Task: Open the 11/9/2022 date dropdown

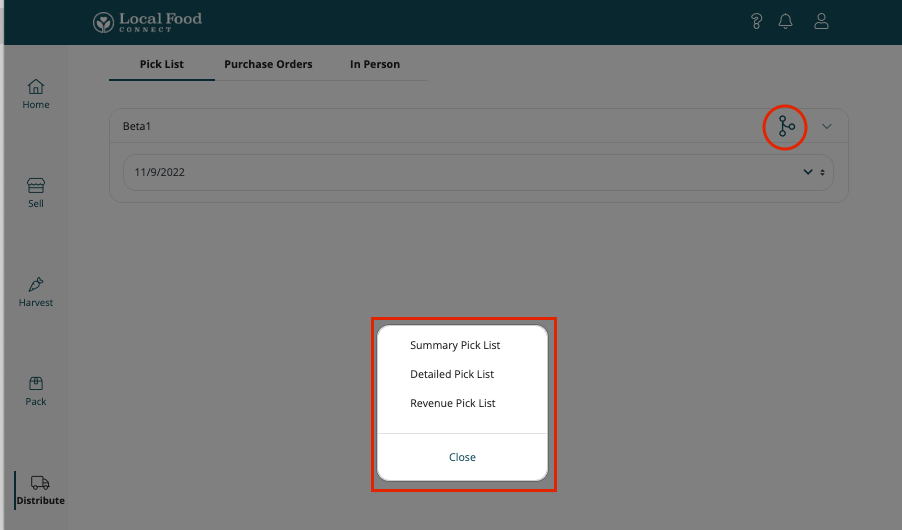Action: pos(477,172)
